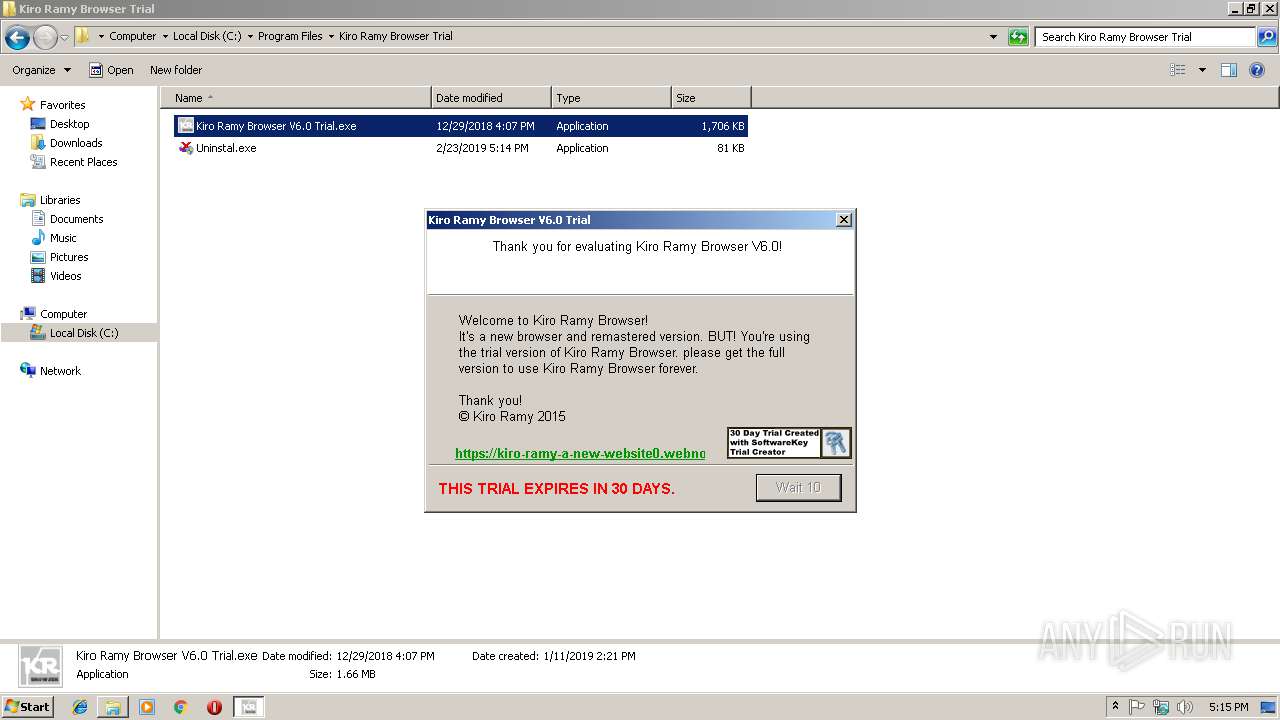Open the address bar history dropdown
The image size is (1280, 720).
pos(993,37)
